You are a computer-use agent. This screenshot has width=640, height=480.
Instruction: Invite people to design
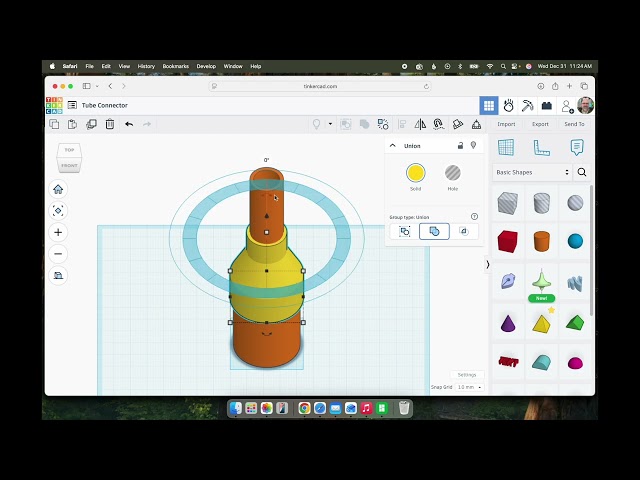click(567, 106)
